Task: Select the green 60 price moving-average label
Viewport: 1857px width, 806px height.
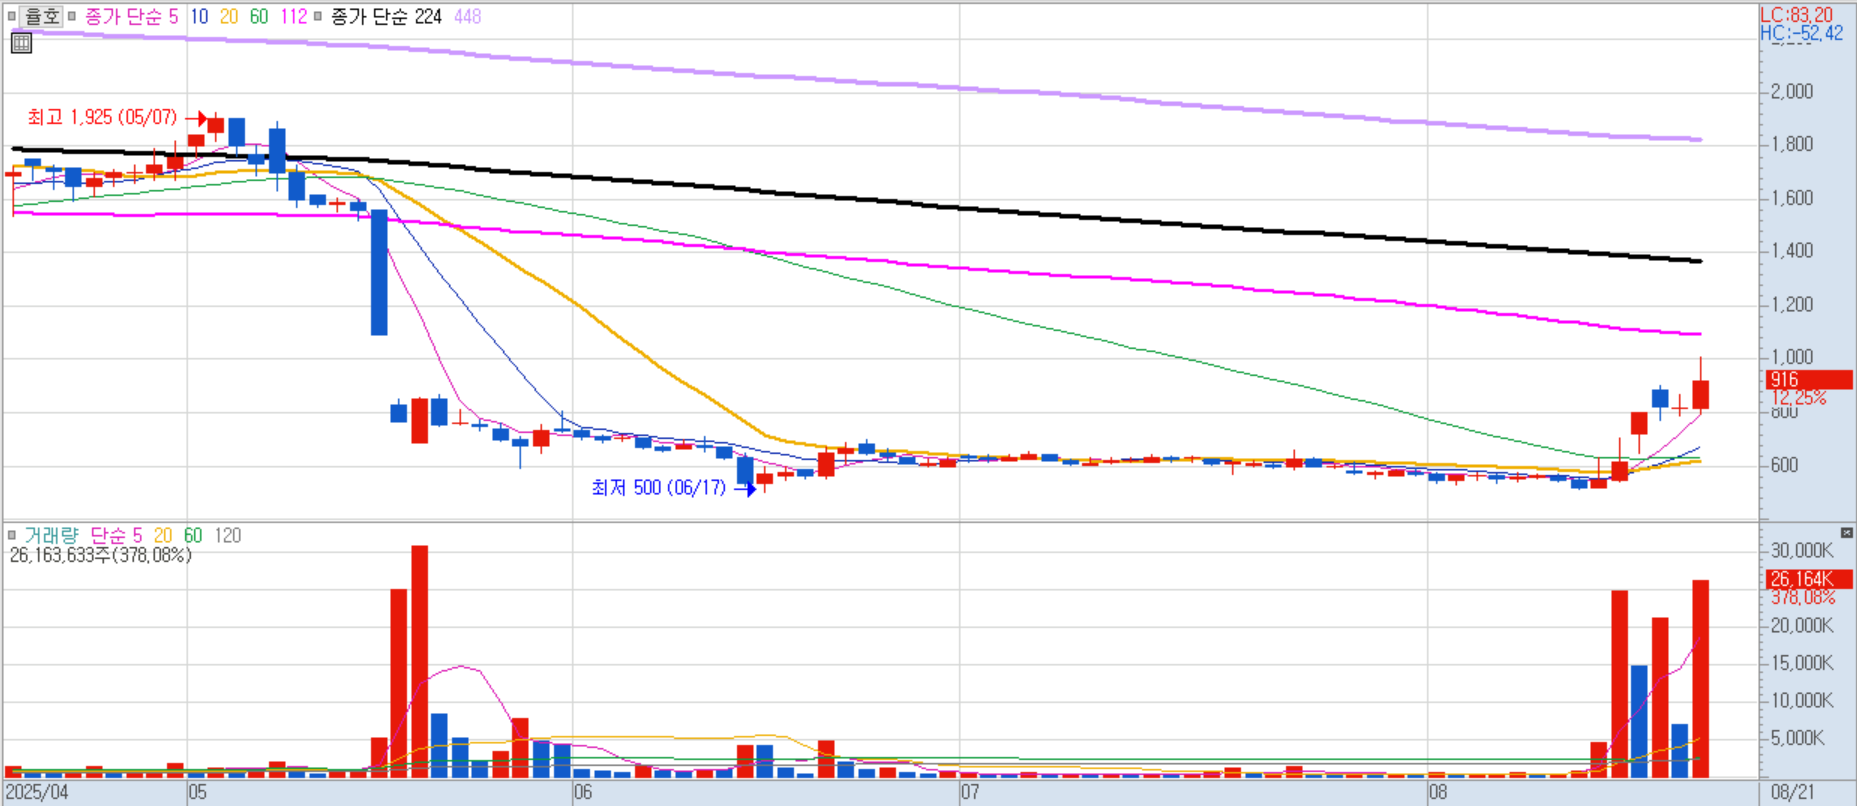Action: (x=259, y=16)
